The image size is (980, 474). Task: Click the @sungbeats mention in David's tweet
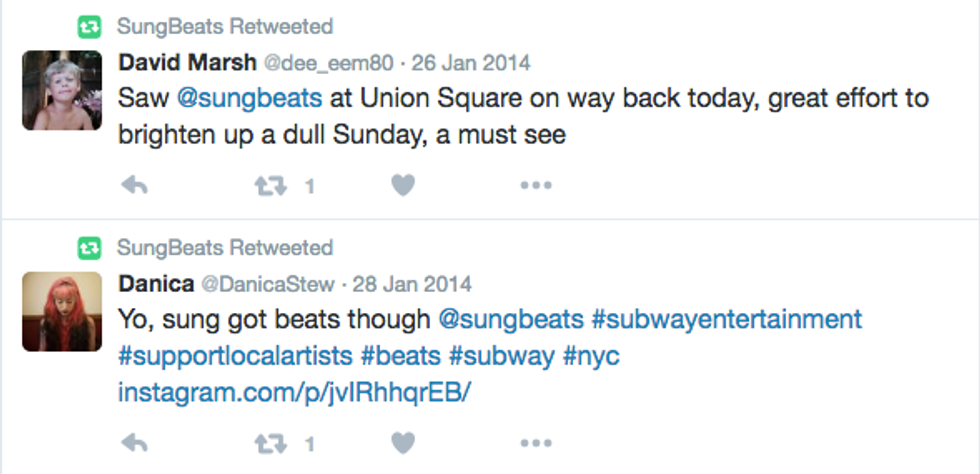[249, 98]
